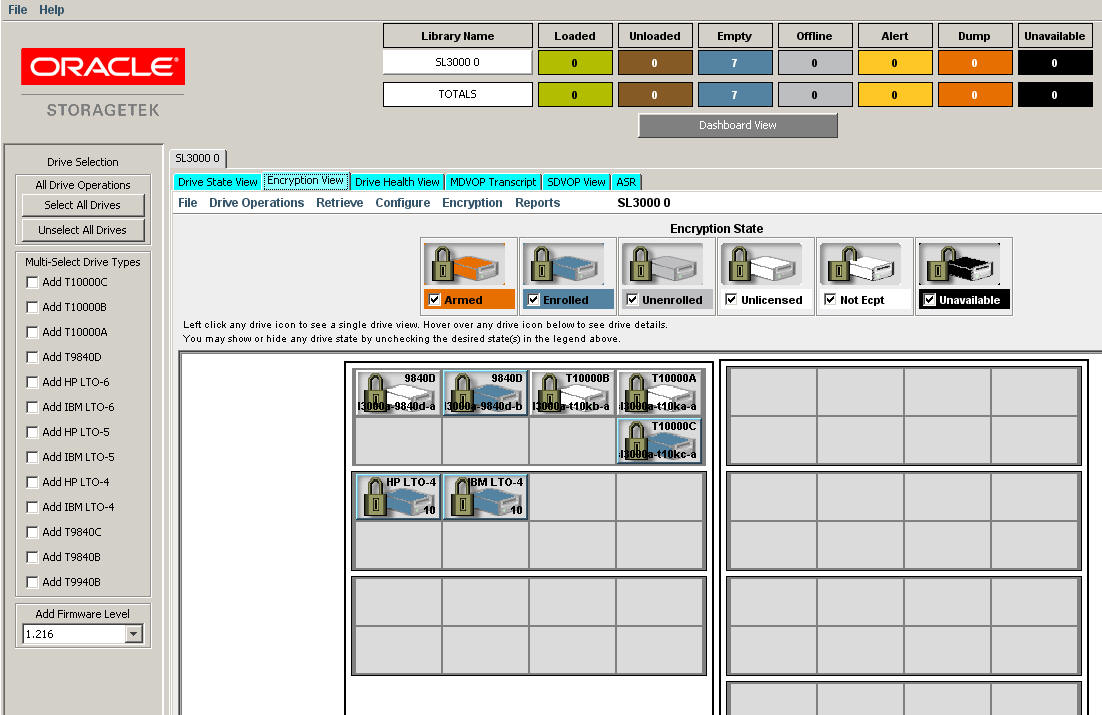Uncheck the Not Ecpt state checkbox

pyautogui.click(x=830, y=299)
